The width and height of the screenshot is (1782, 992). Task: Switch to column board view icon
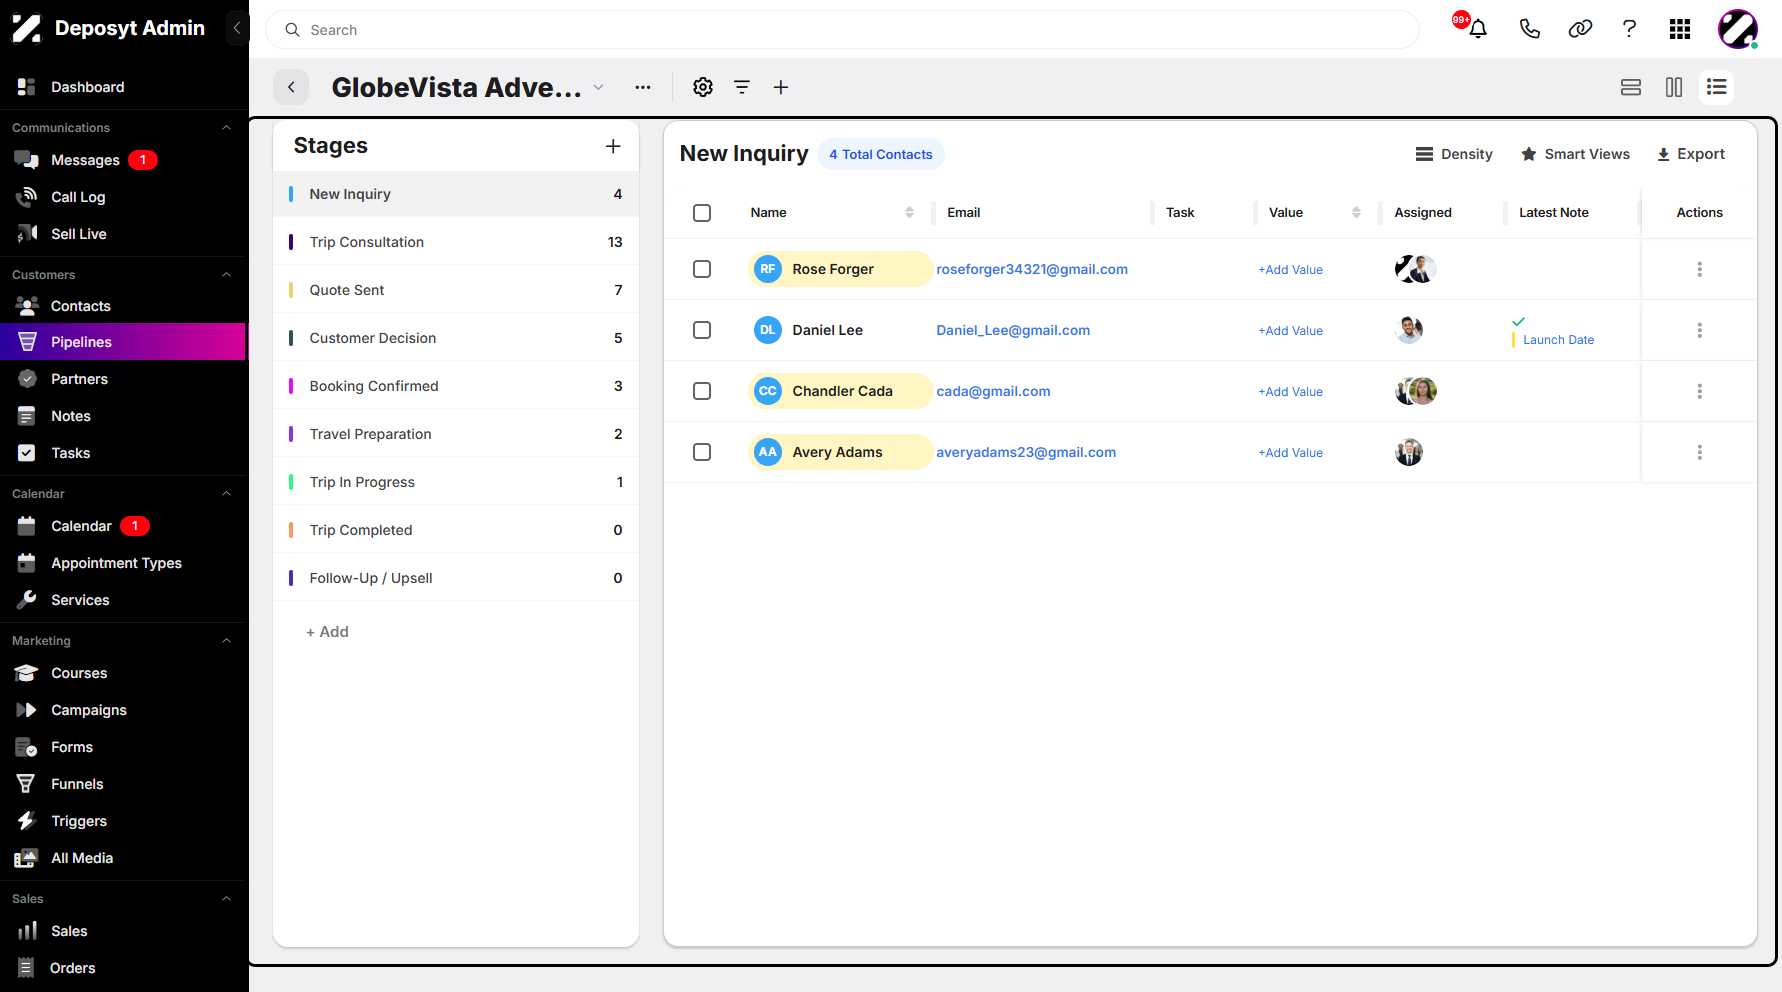1674,87
